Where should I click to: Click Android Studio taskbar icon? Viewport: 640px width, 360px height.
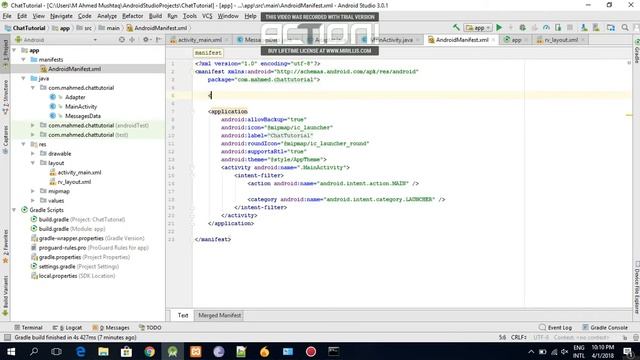coord(173,351)
